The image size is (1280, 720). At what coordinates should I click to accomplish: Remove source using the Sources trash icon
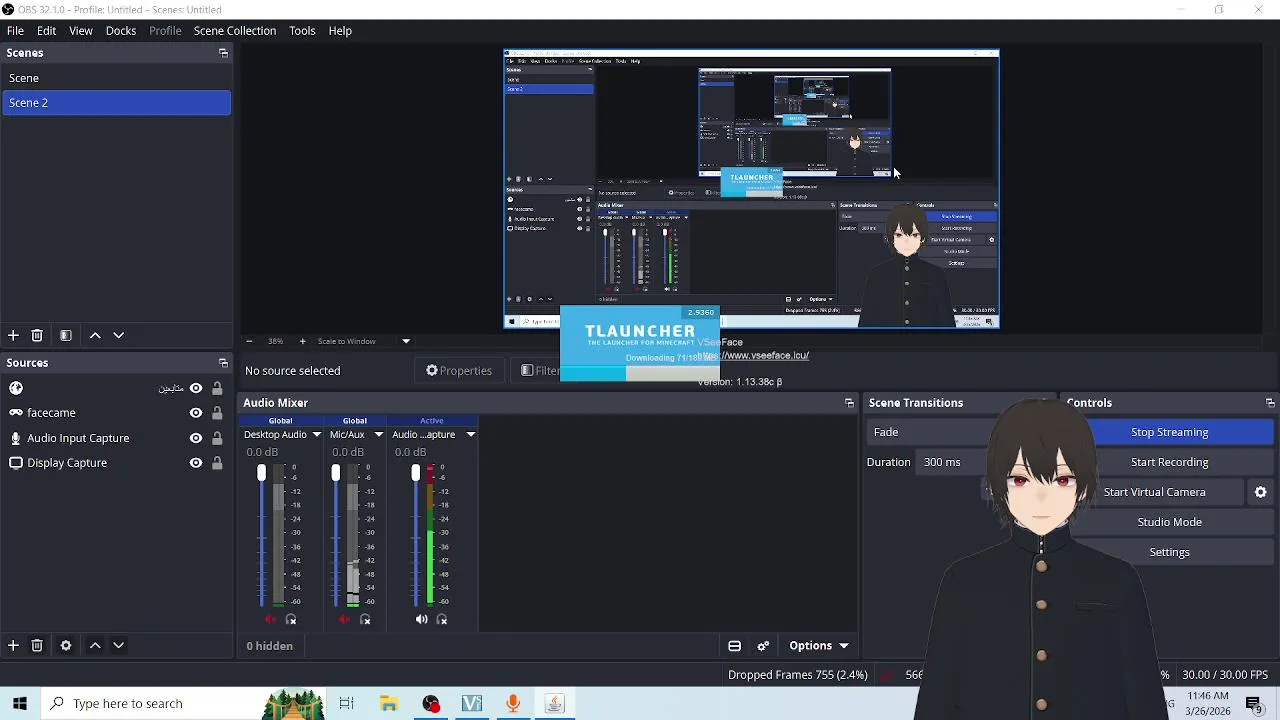tap(37, 646)
